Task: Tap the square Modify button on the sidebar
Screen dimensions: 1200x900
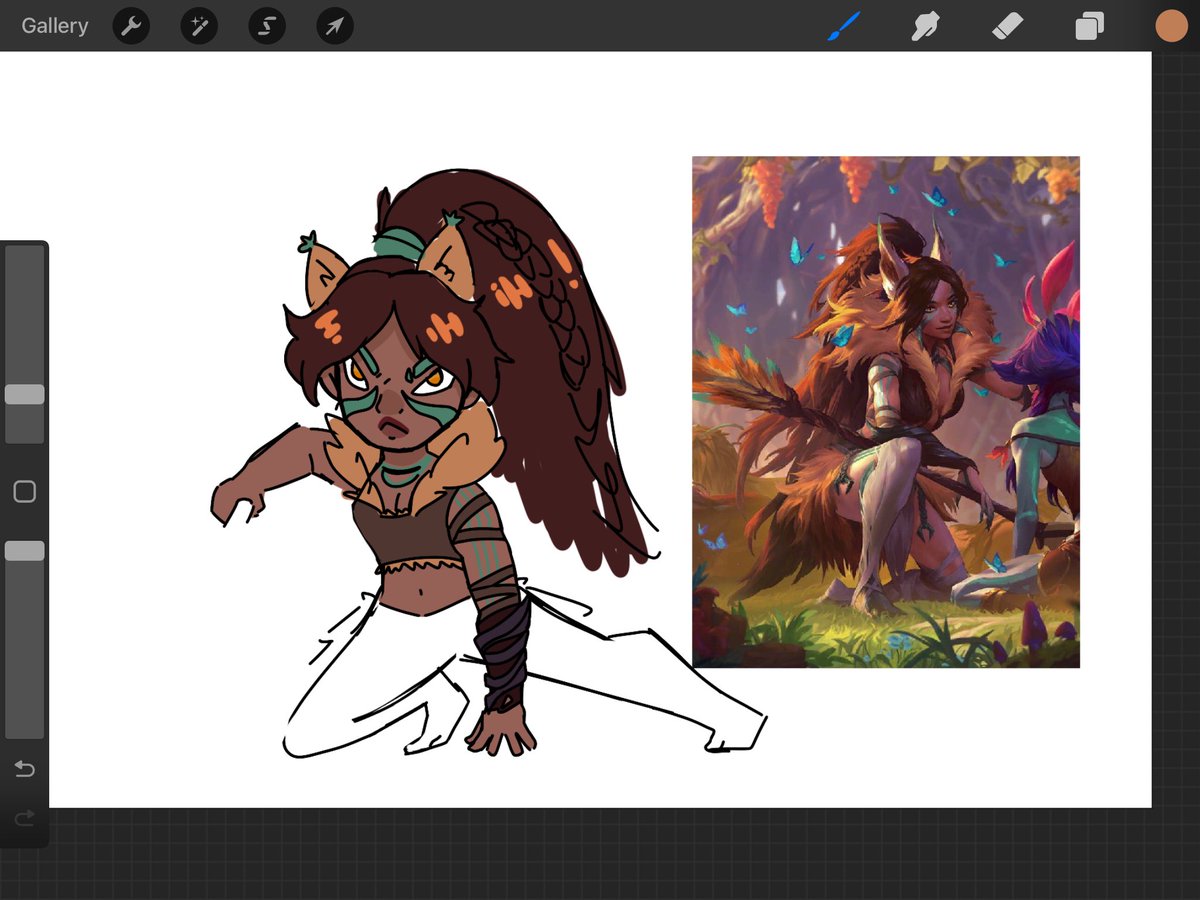Action: (x=24, y=491)
